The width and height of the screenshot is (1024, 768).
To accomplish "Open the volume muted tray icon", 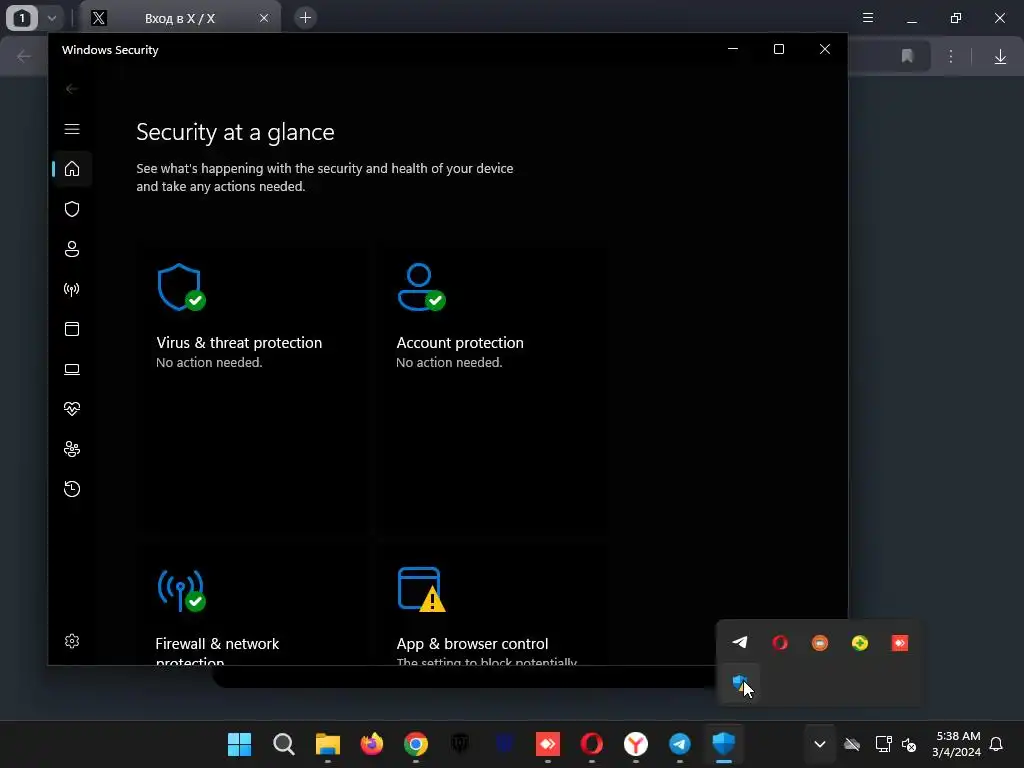I will point(909,744).
